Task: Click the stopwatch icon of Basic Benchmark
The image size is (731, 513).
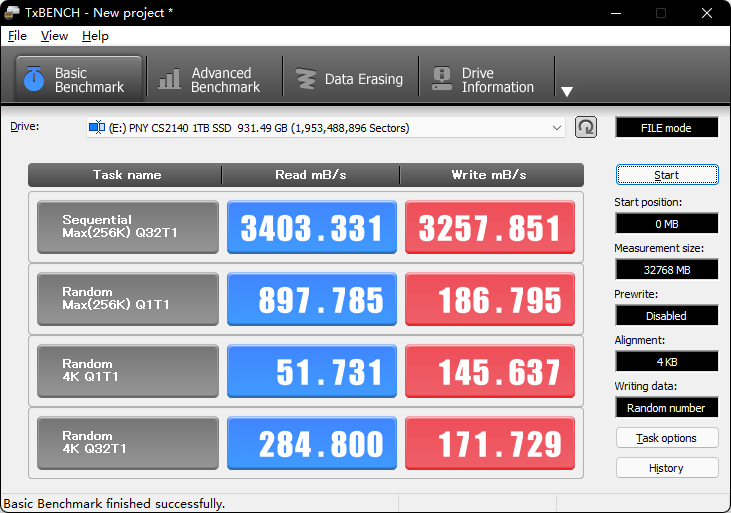Action: [34, 79]
